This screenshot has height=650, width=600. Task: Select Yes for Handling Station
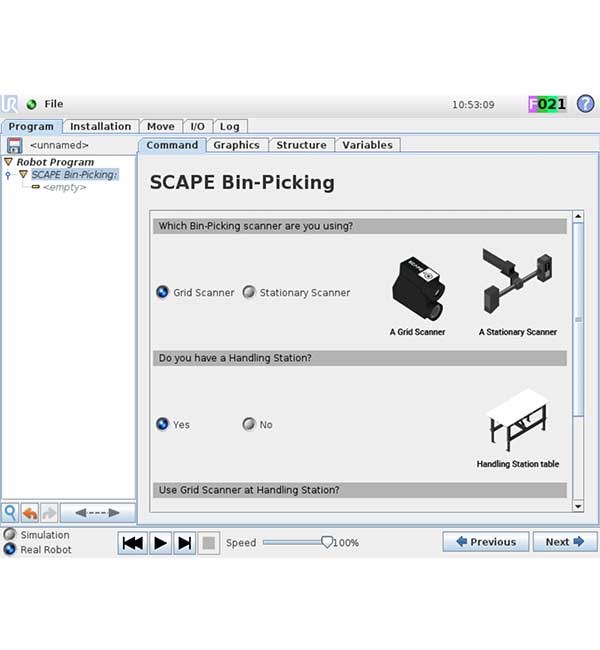click(163, 424)
